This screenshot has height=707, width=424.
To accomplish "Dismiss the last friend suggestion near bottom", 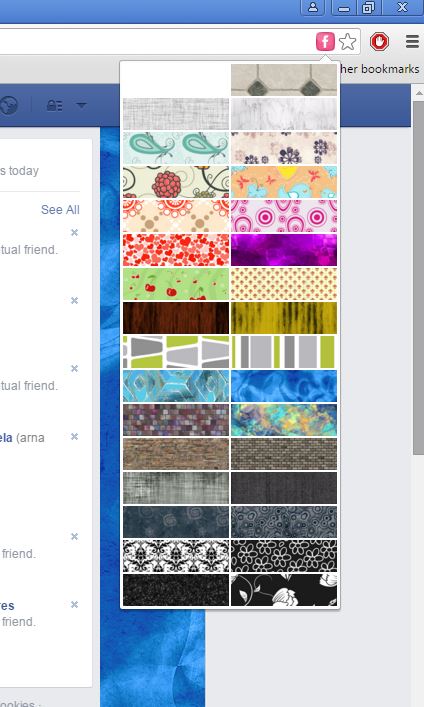I will point(74,604).
